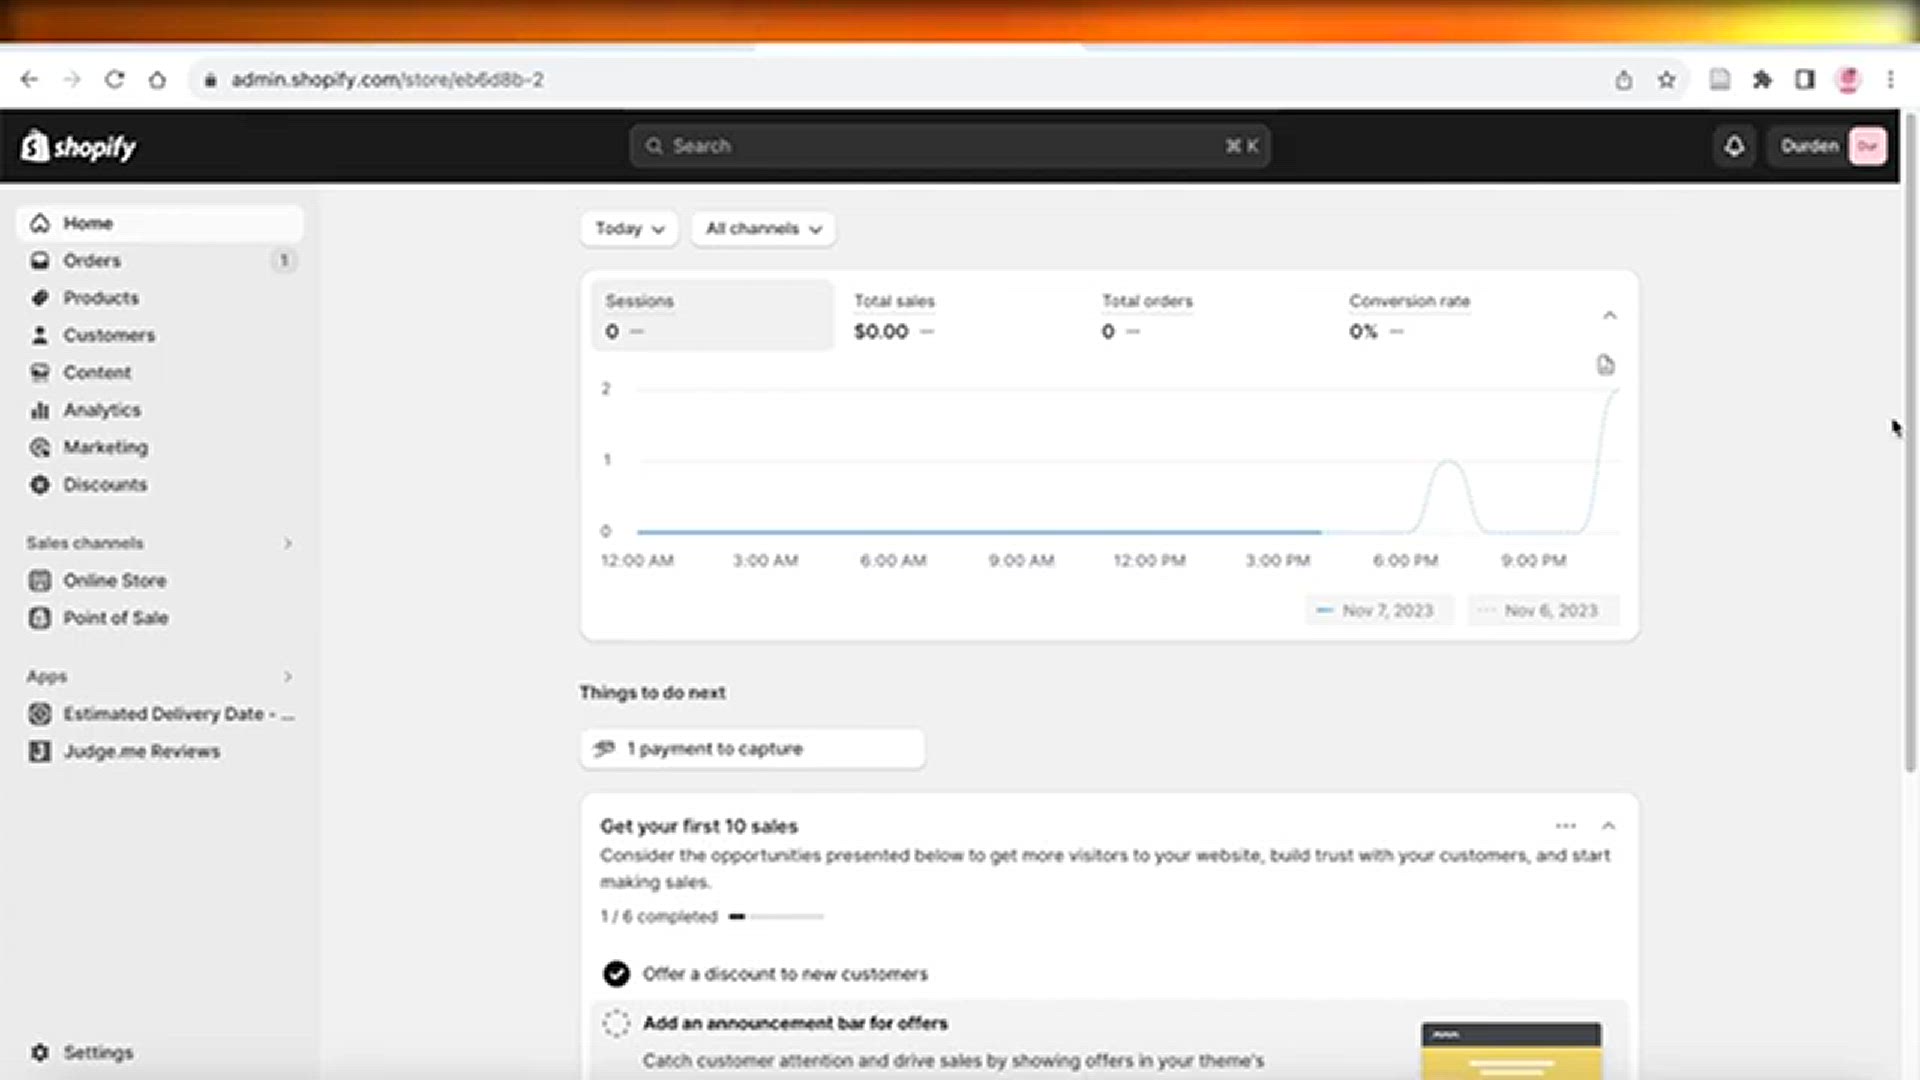
Task: Open the Judge.me Reviews app
Action: tap(142, 751)
